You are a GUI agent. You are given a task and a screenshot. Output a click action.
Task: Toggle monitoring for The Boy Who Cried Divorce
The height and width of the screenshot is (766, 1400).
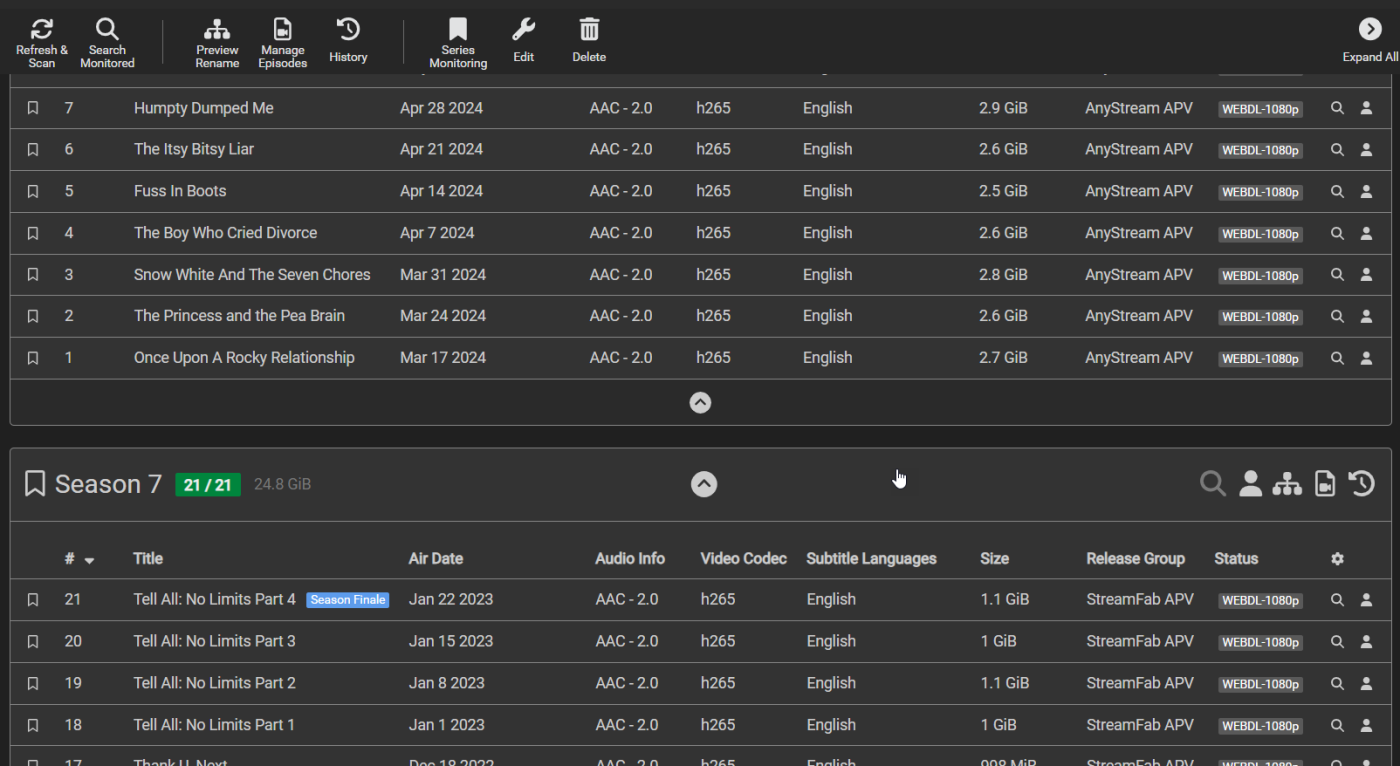[x=33, y=233]
